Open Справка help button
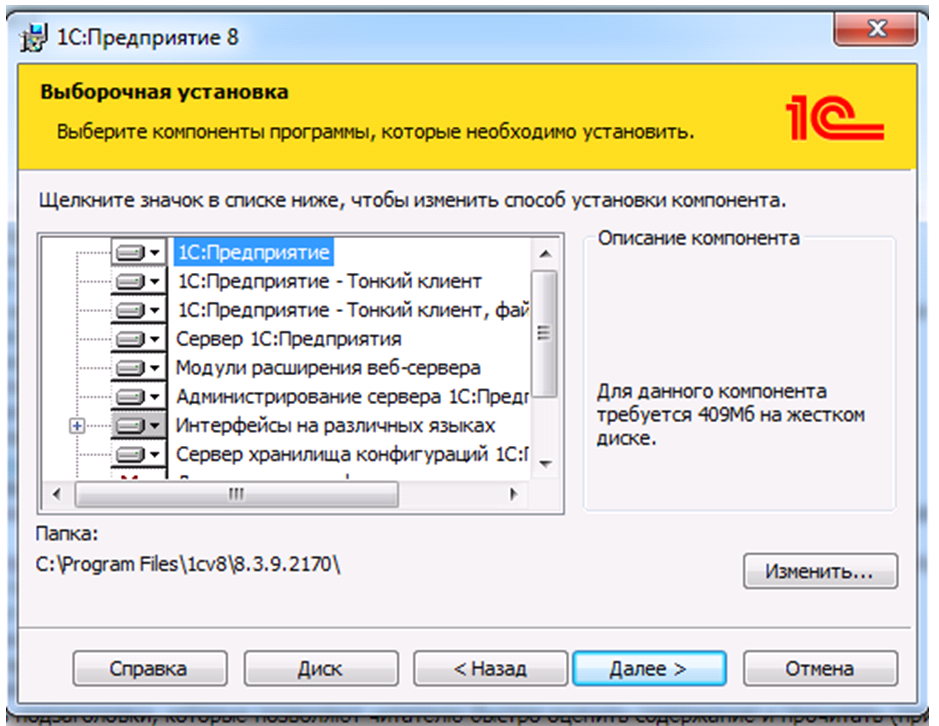Screen dimensions: 939x726 click(x=150, y=668)
